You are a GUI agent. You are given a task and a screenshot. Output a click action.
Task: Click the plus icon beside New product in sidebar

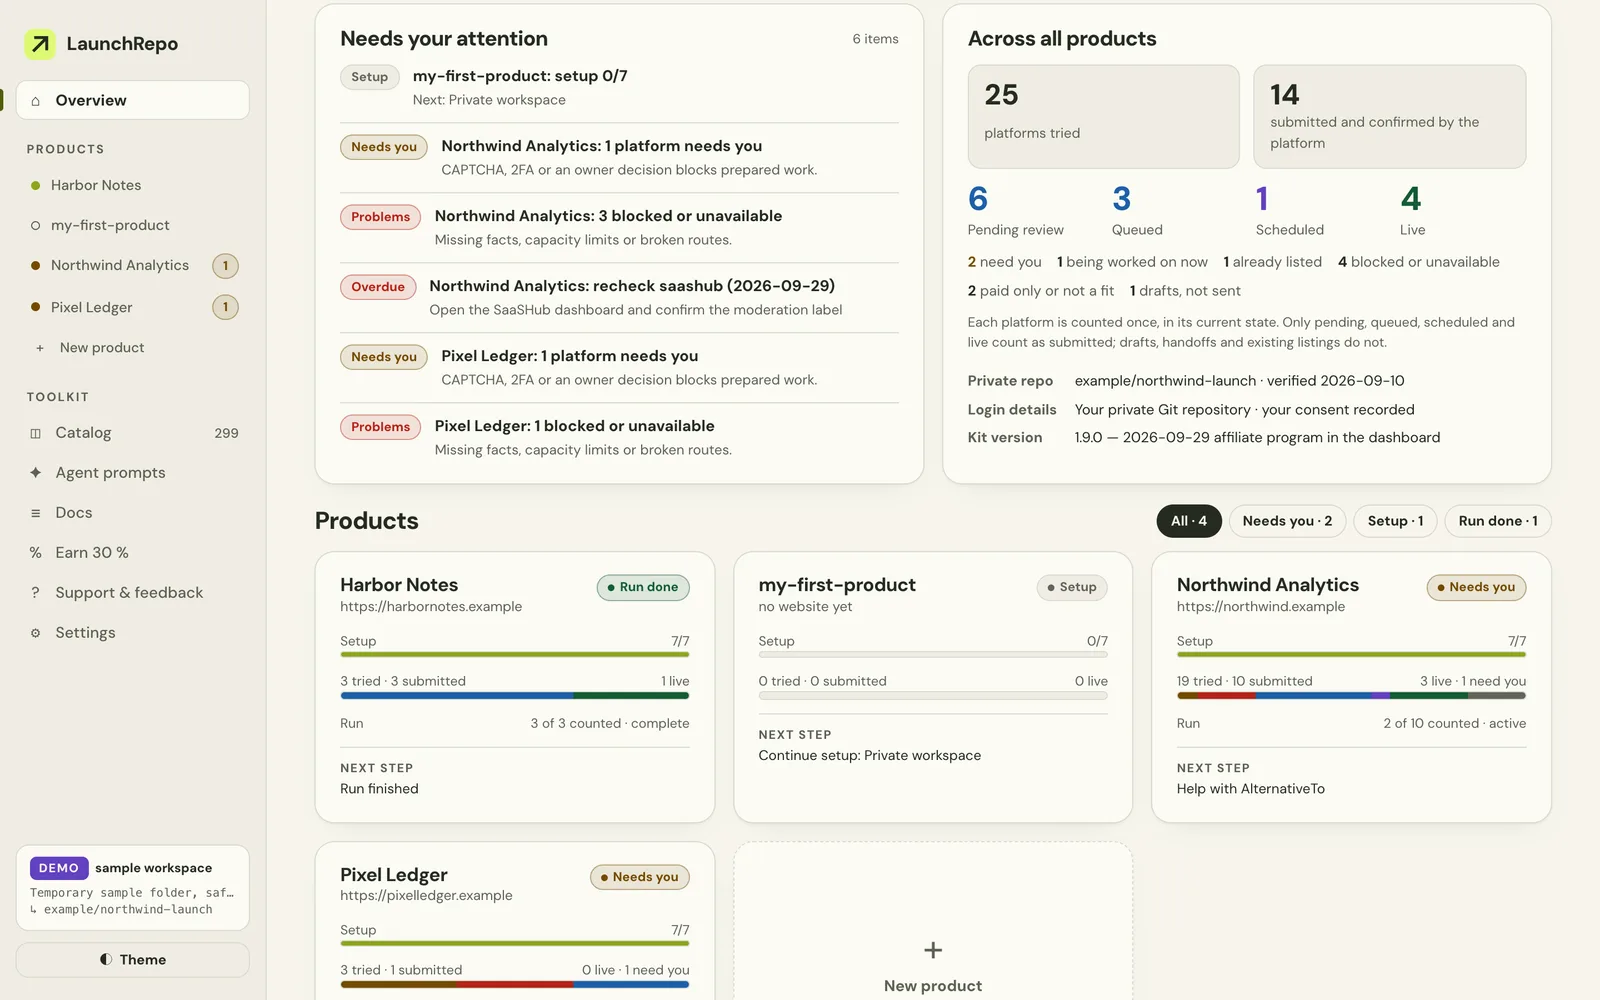coord(40,348)
